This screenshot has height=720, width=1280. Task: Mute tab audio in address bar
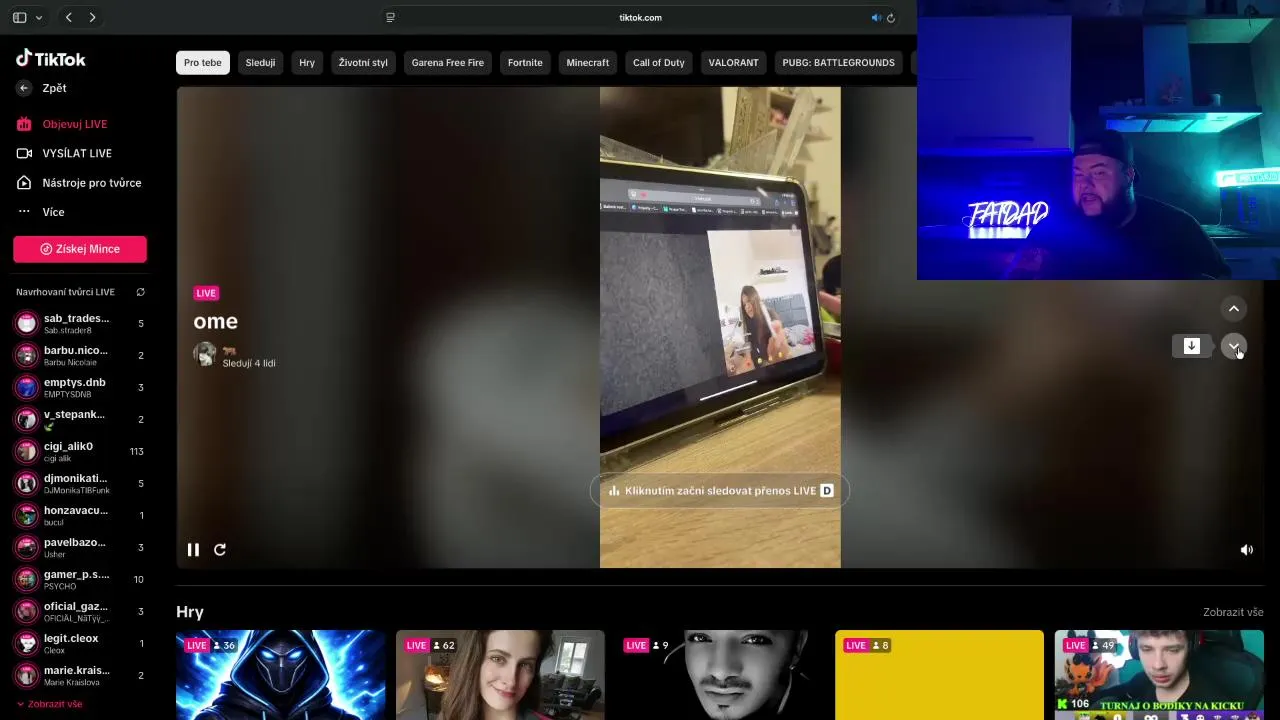pos(876,17)
